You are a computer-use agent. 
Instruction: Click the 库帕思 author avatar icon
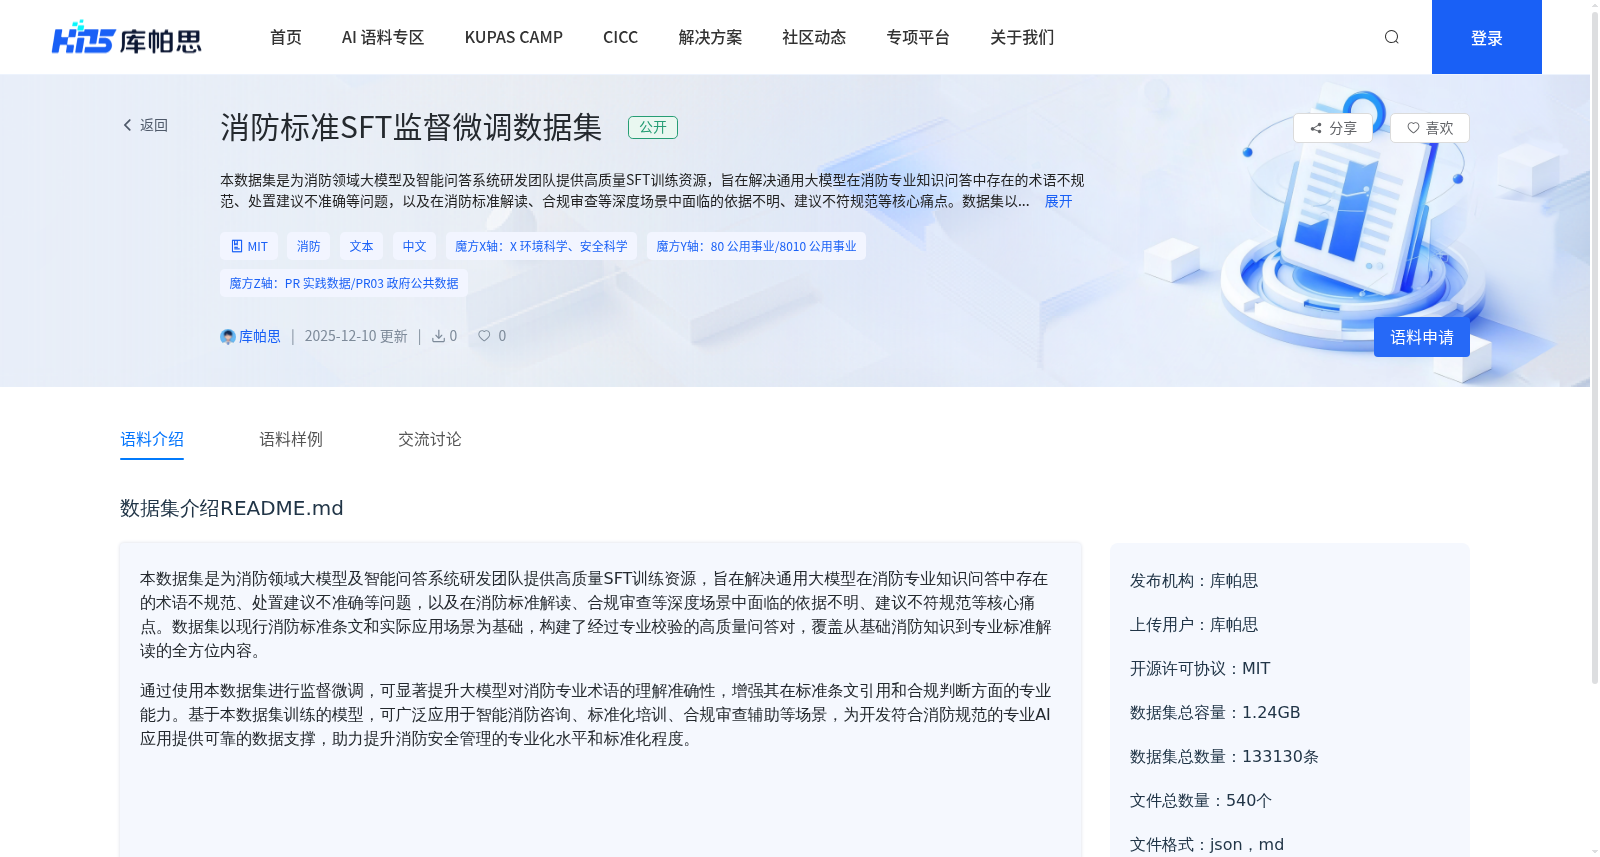coord(227,337)
